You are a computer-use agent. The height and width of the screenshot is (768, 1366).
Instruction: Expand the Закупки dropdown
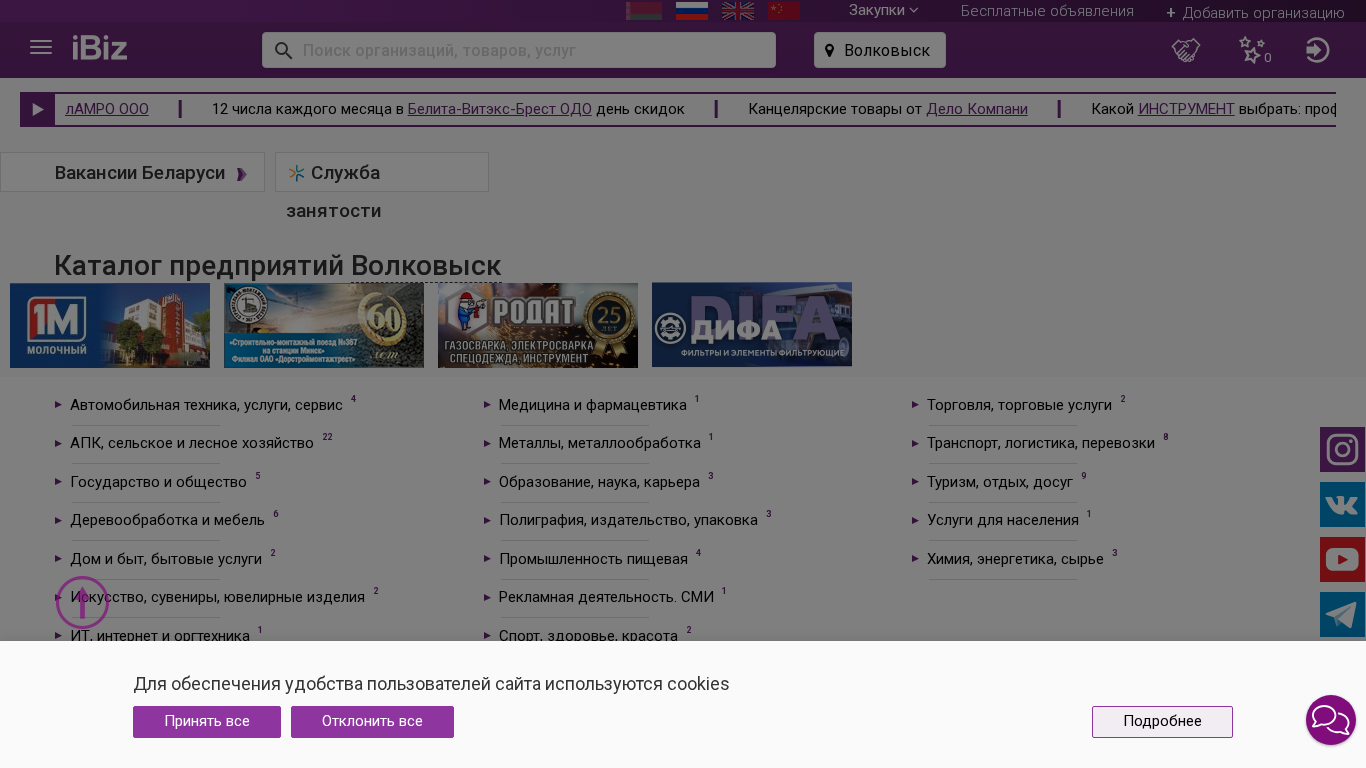tap(883, 10)
